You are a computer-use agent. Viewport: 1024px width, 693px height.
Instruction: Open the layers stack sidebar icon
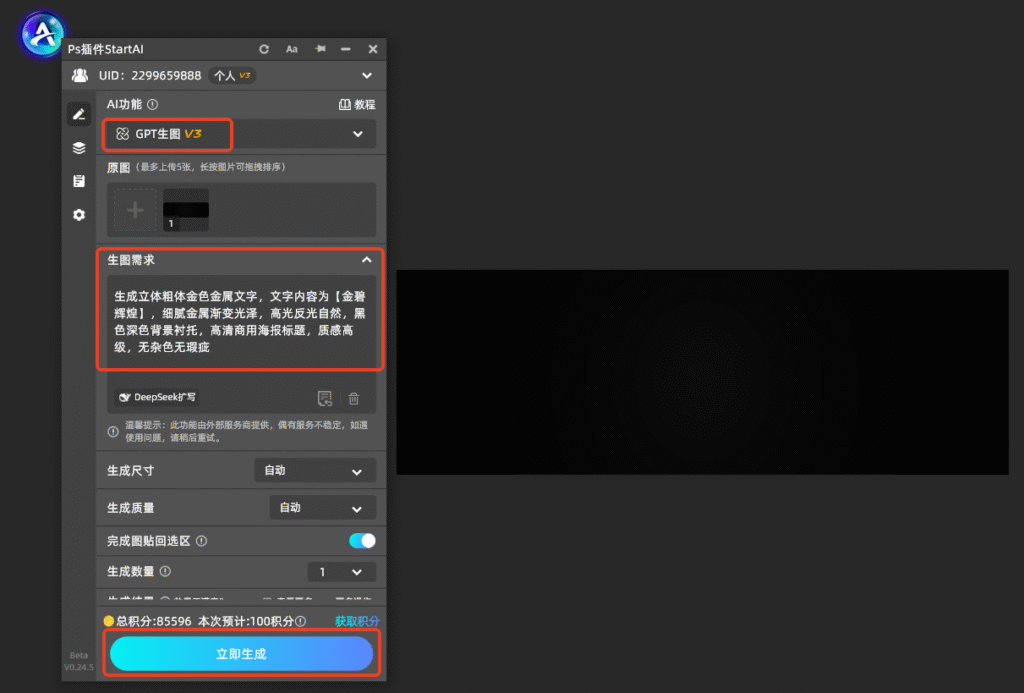click(79, 148)
